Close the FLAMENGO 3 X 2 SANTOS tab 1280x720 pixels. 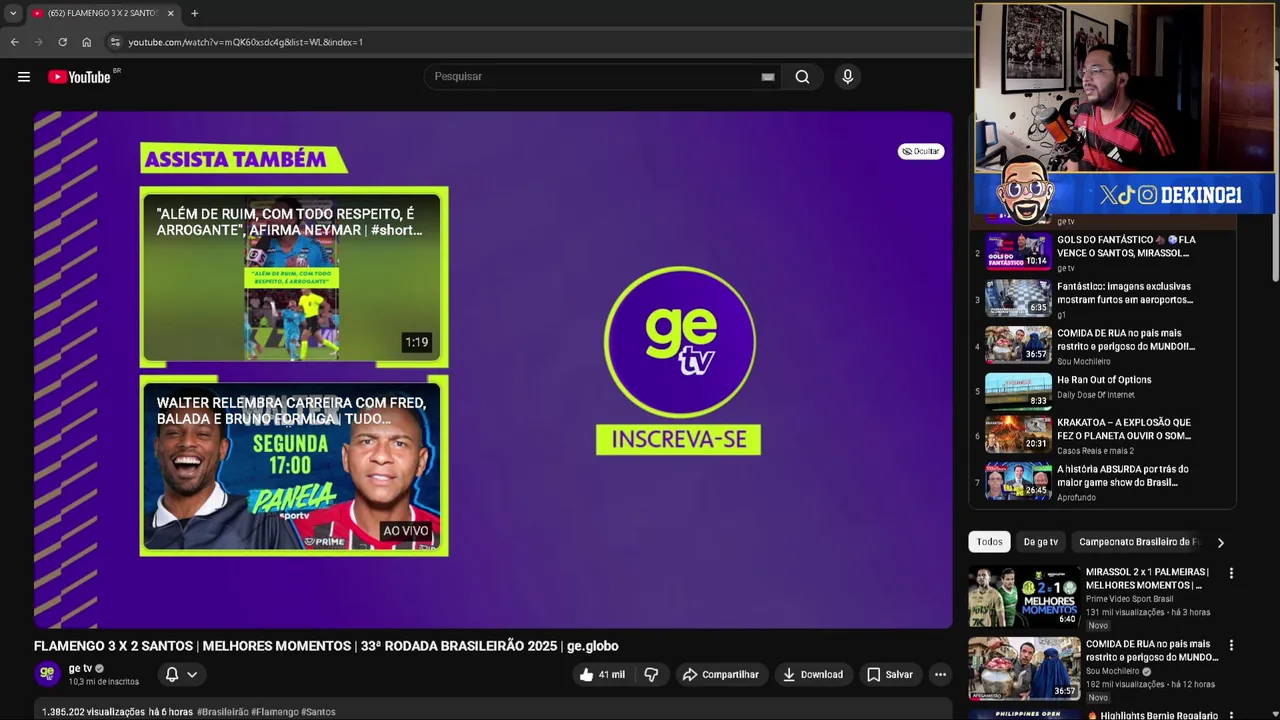(170, 13)
